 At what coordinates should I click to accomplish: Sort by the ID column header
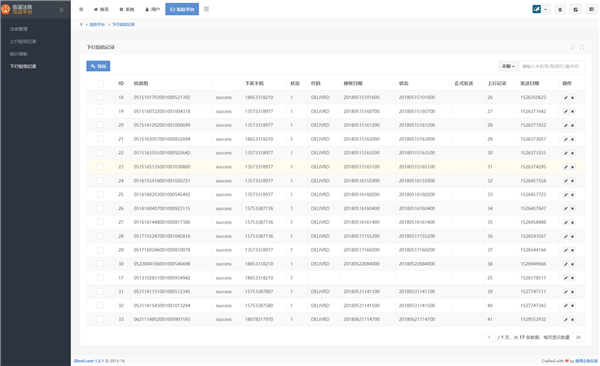[121, 83]
